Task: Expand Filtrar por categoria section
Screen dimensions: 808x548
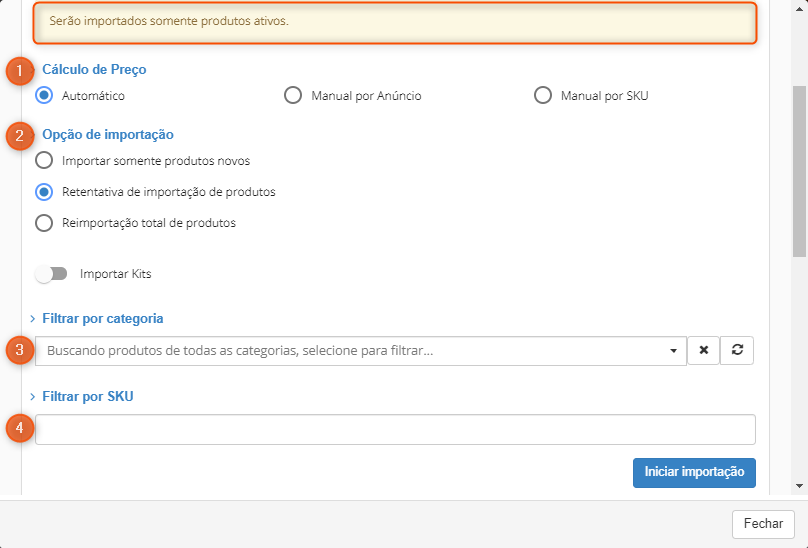Action: point(102,319)
